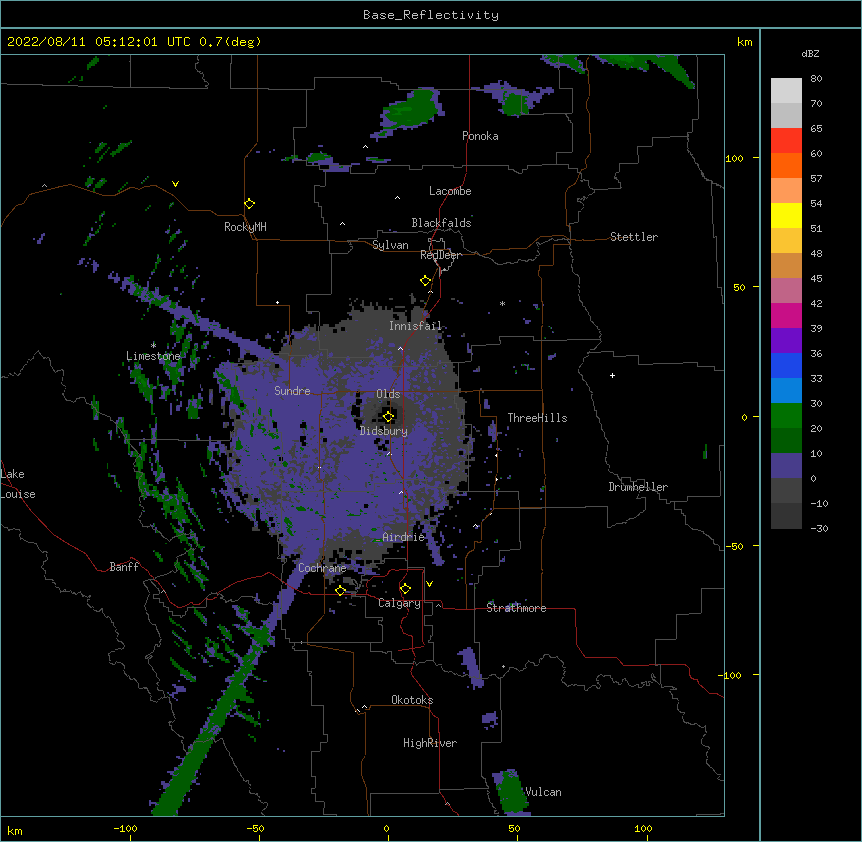
Task: Click the yellow diamond marker below Cochrane
Action: click(340, 590)
